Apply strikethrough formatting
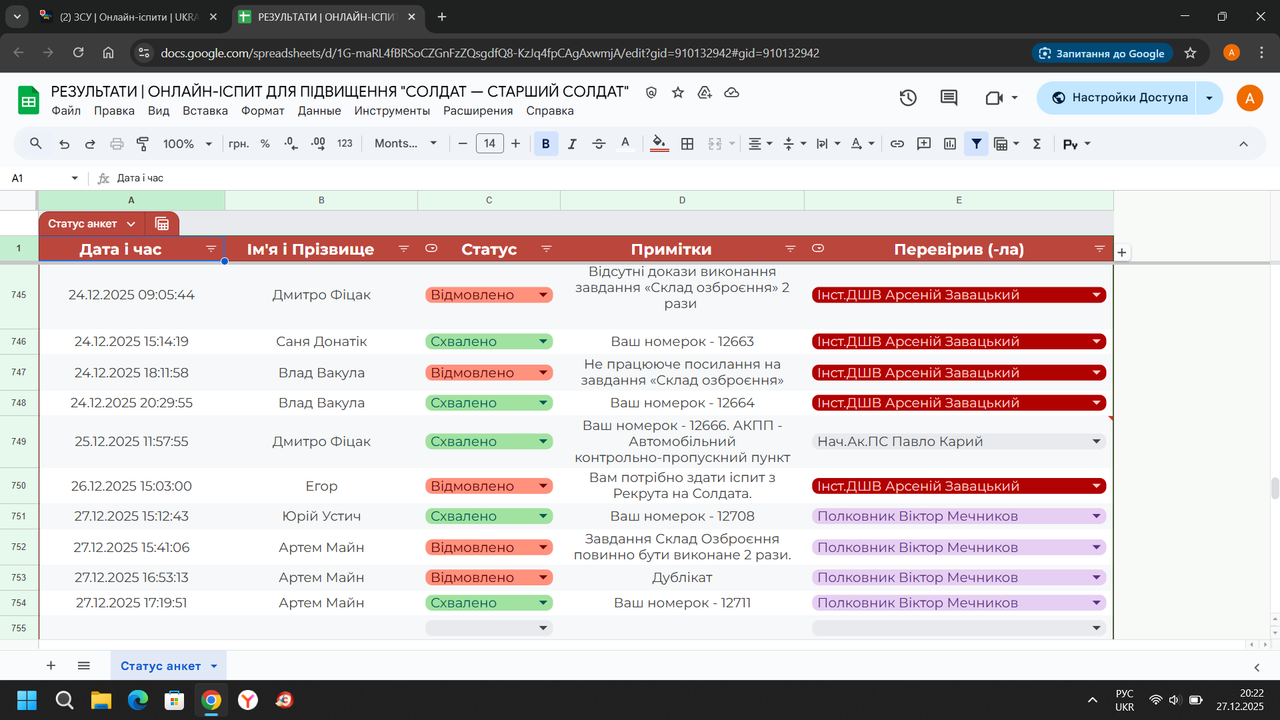 click(599, 144)
